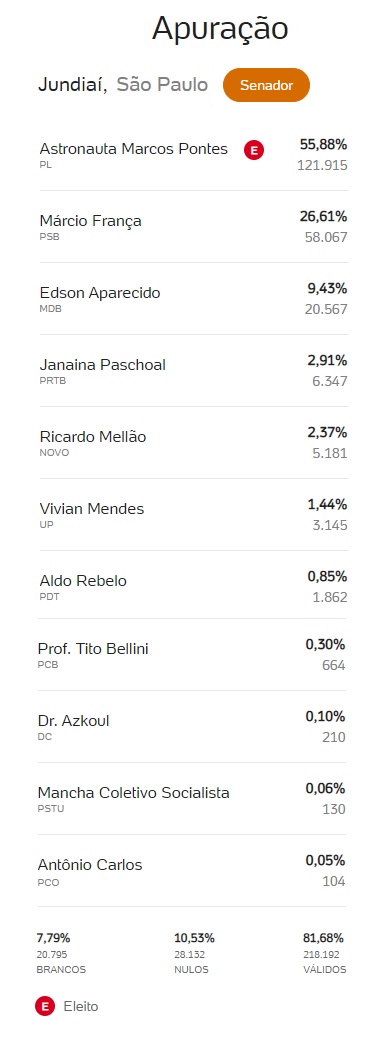
Task: Click the Nulos 10,53% statistic
Action: 194,953
